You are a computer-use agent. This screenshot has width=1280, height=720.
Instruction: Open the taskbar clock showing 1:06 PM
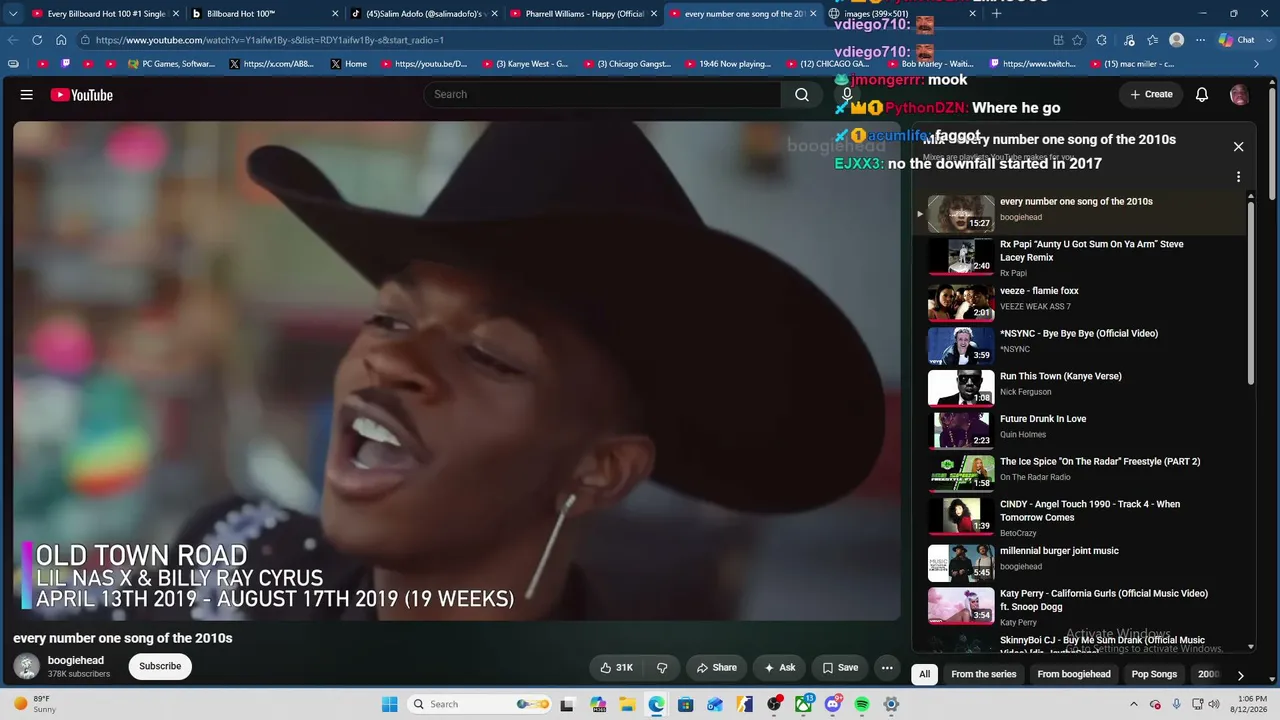coord(1248,704)
